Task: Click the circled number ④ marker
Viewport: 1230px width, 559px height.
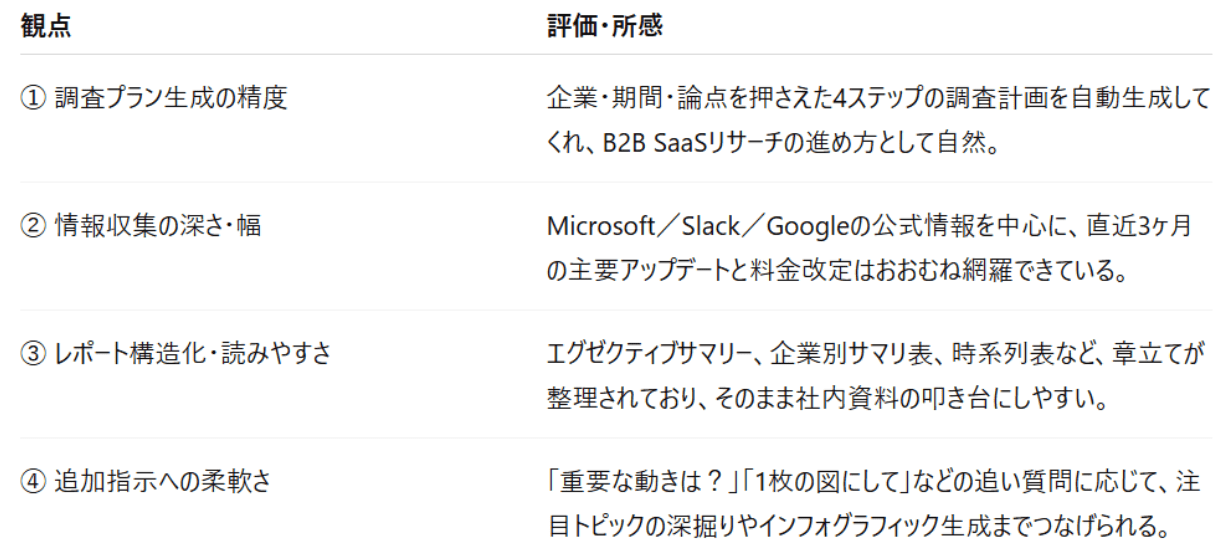Action: (32, 482)
